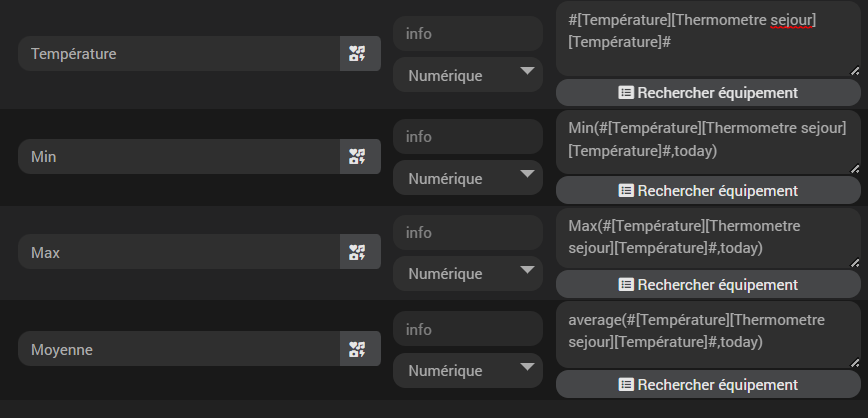Open Numérique subtype dropdown for Température

467,75
